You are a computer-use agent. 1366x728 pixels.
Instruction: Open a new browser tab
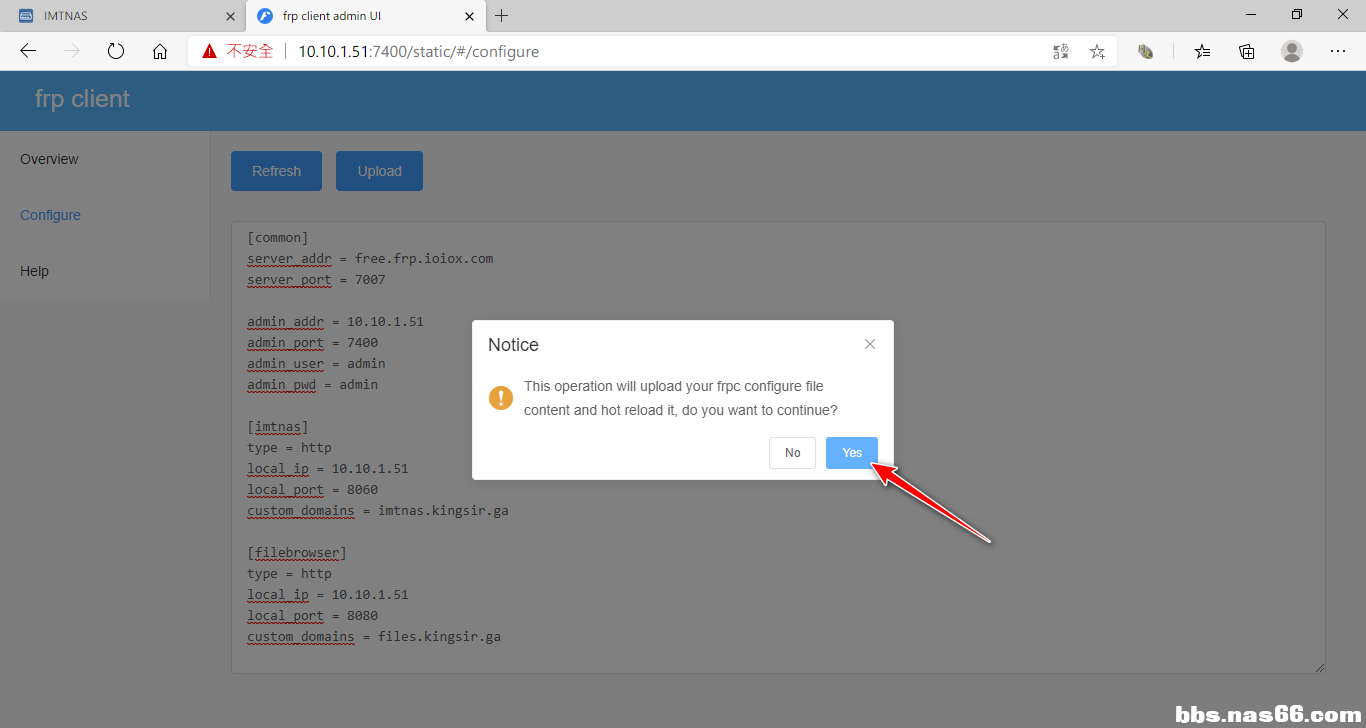[x=502, y=16]
